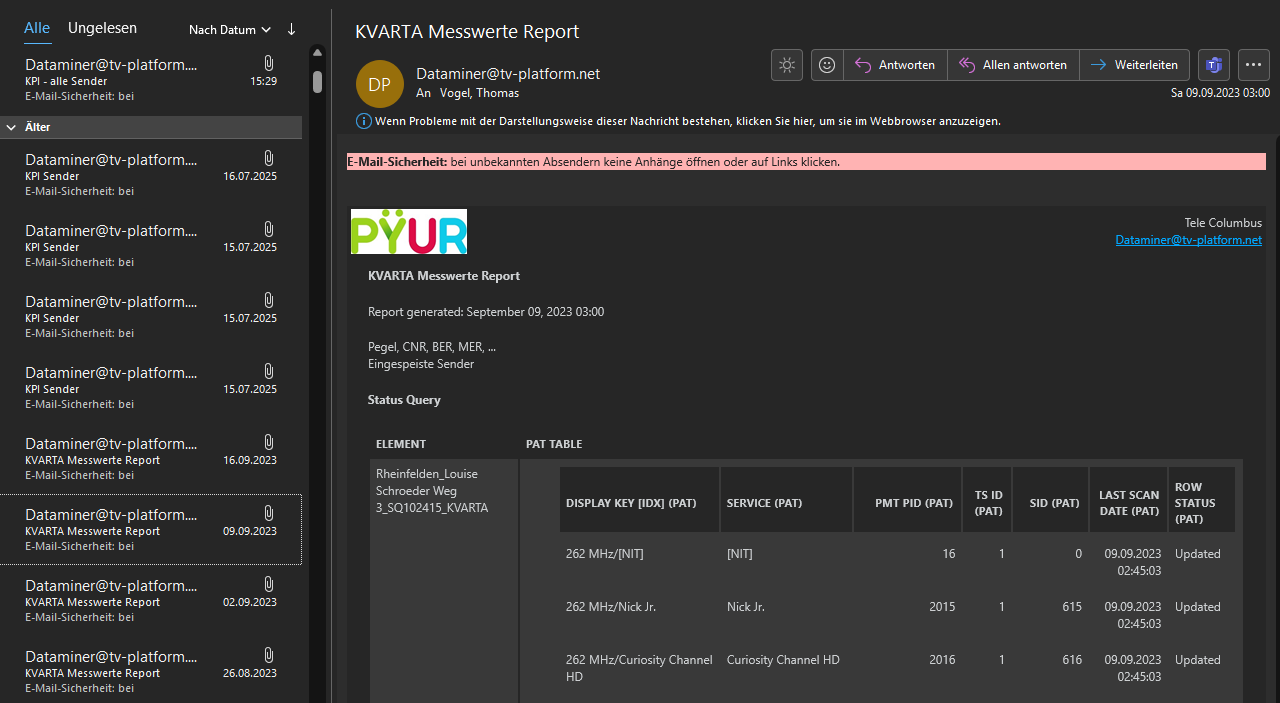Click attachment paperclip on 16.07.2025 mail
The image size is (1280, 703).
click(268, 159)
